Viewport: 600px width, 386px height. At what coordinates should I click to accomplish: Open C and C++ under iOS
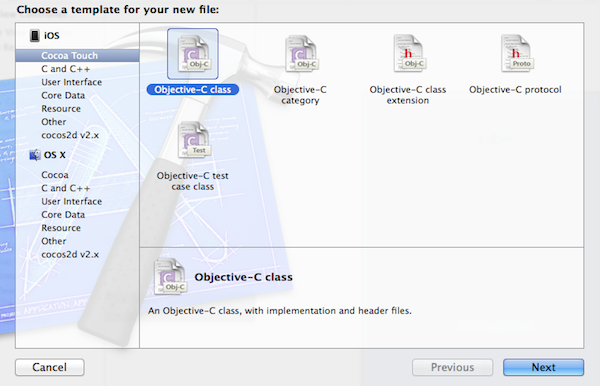[x=65, y=69]
